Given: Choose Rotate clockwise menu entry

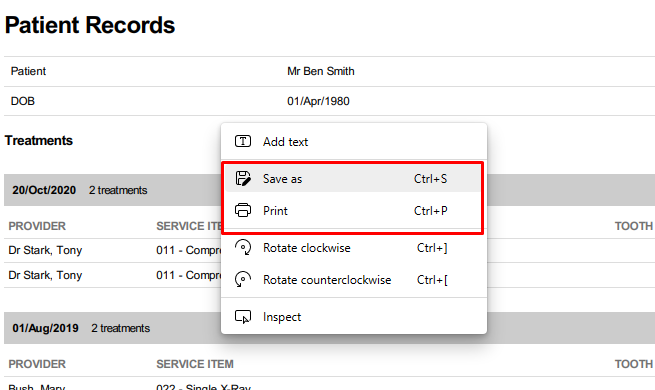Looking at the screenshot, I should click(x=354, y=248).
